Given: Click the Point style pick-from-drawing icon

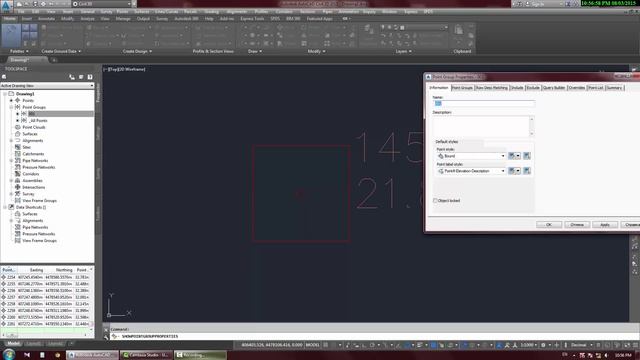Looking at the screenshot, I should 527,156.
